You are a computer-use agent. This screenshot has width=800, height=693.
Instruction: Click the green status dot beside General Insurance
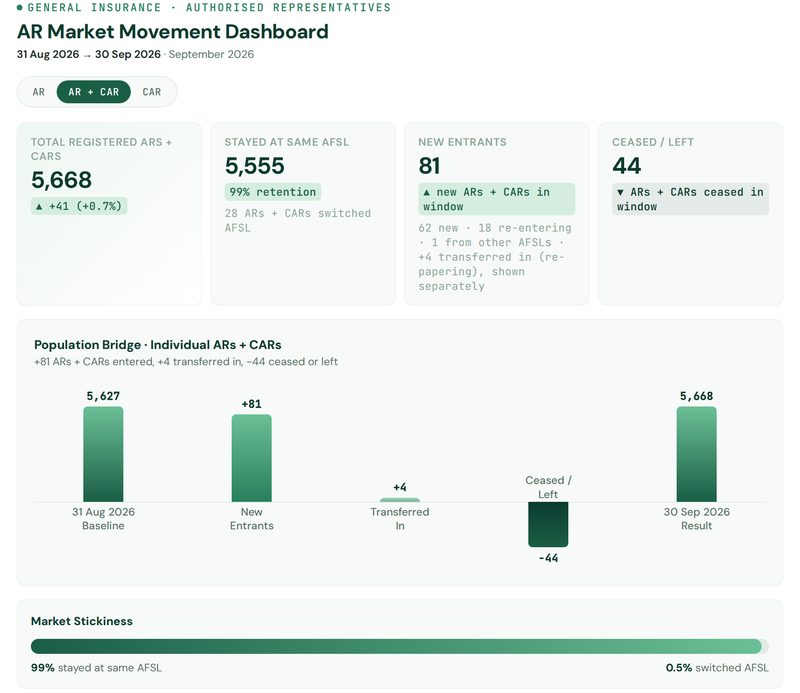tap(19, 8)
